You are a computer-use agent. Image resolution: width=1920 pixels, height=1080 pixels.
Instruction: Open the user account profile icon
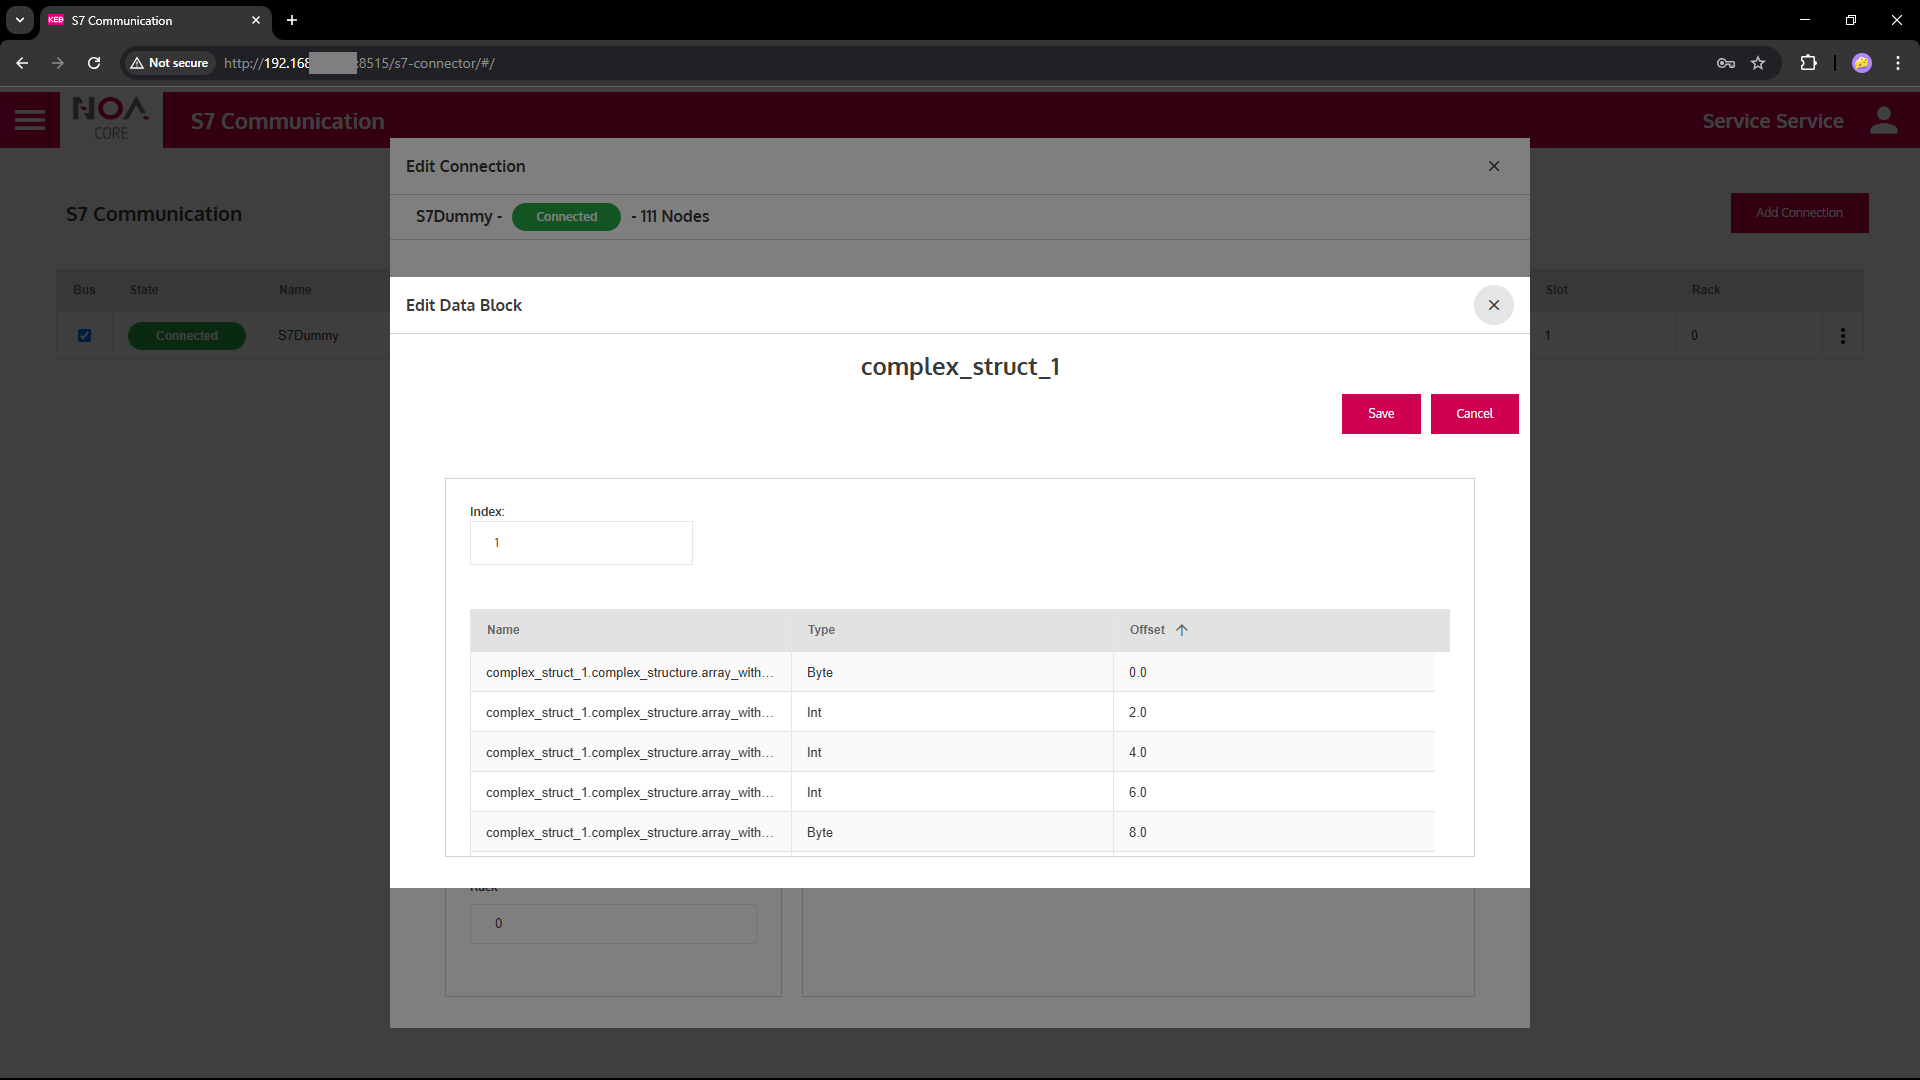coord(1883,121)
